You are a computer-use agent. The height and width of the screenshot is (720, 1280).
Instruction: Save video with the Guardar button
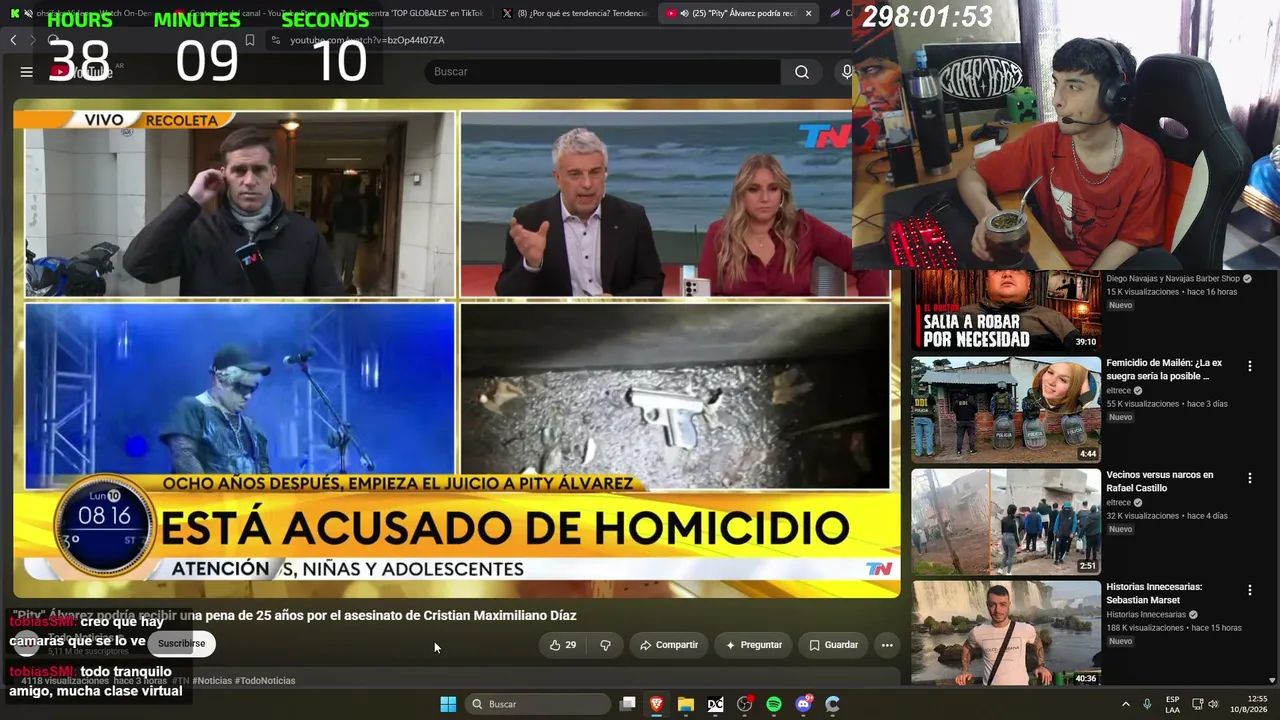833,645
